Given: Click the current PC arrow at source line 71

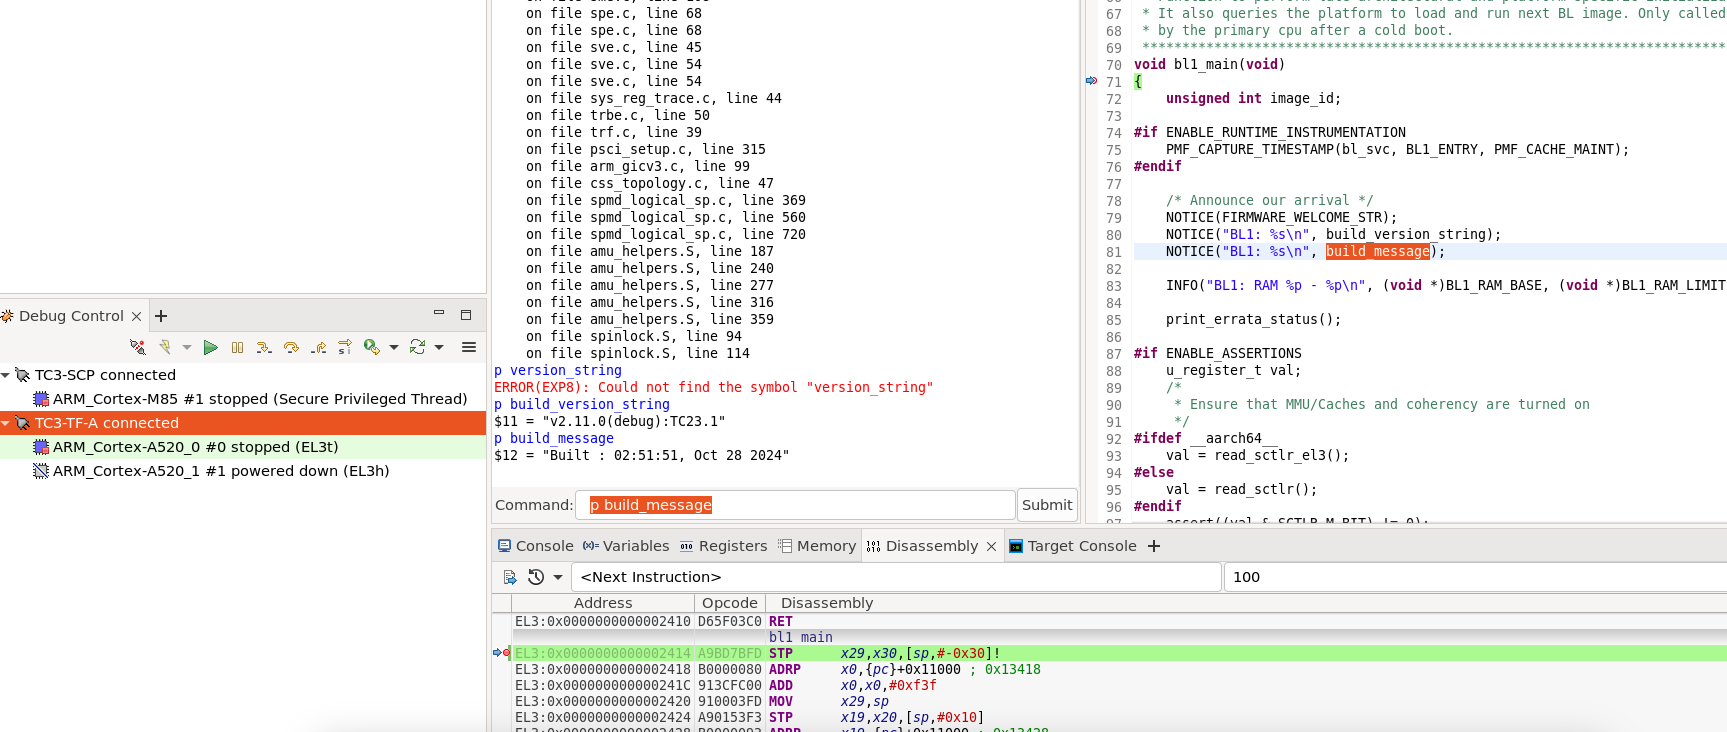Looking at the screenshot, I should coord(1091,81).
